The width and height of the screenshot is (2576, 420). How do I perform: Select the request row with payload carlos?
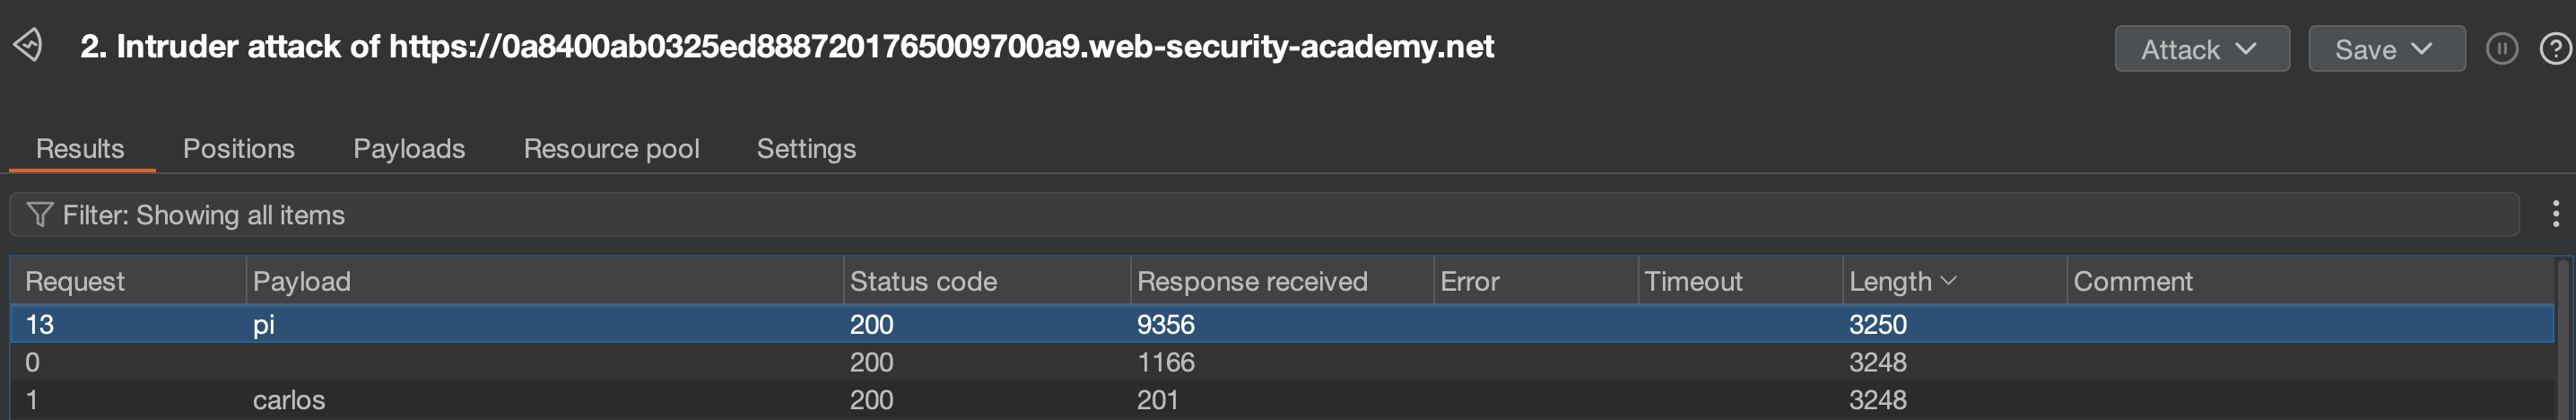coord(289,400)
